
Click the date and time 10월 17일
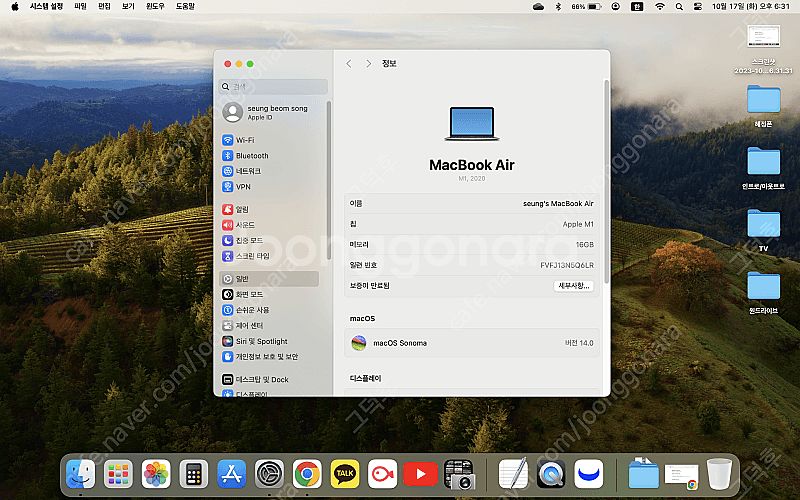pos(751,7)
